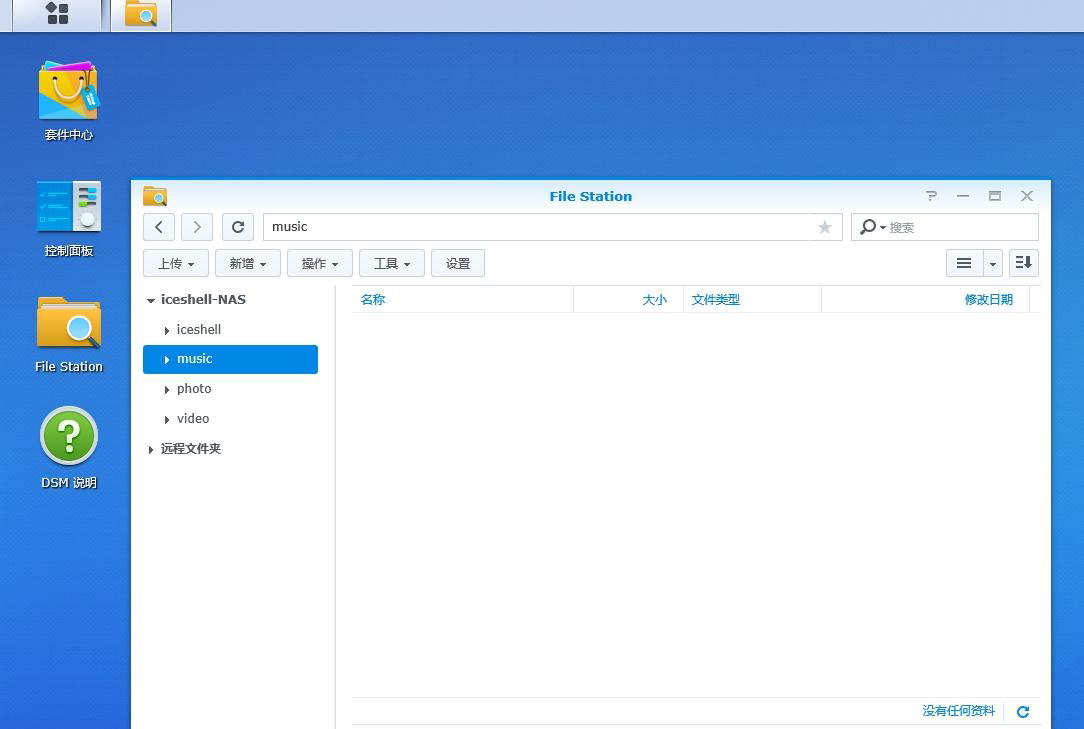This screenshot has height=729, width=1084.
Task: Add music folder to favorites star
Action: coord(825,227)
